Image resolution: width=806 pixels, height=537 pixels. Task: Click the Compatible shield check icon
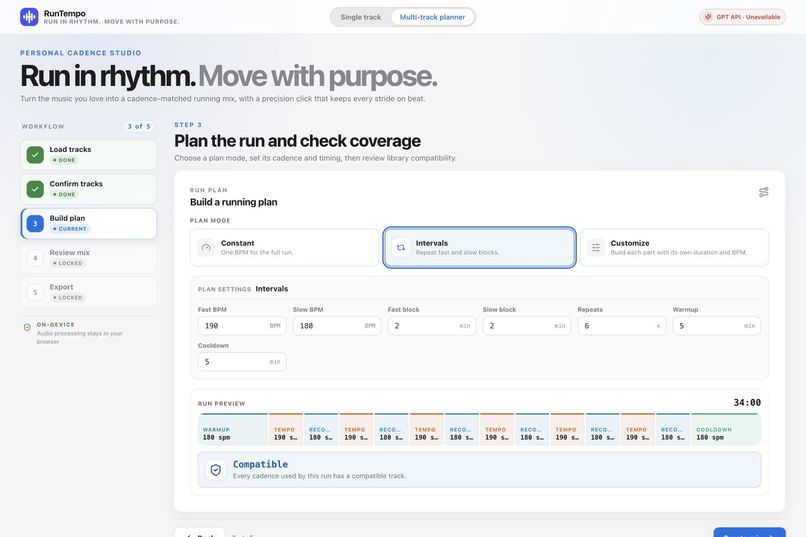[216, 470]
